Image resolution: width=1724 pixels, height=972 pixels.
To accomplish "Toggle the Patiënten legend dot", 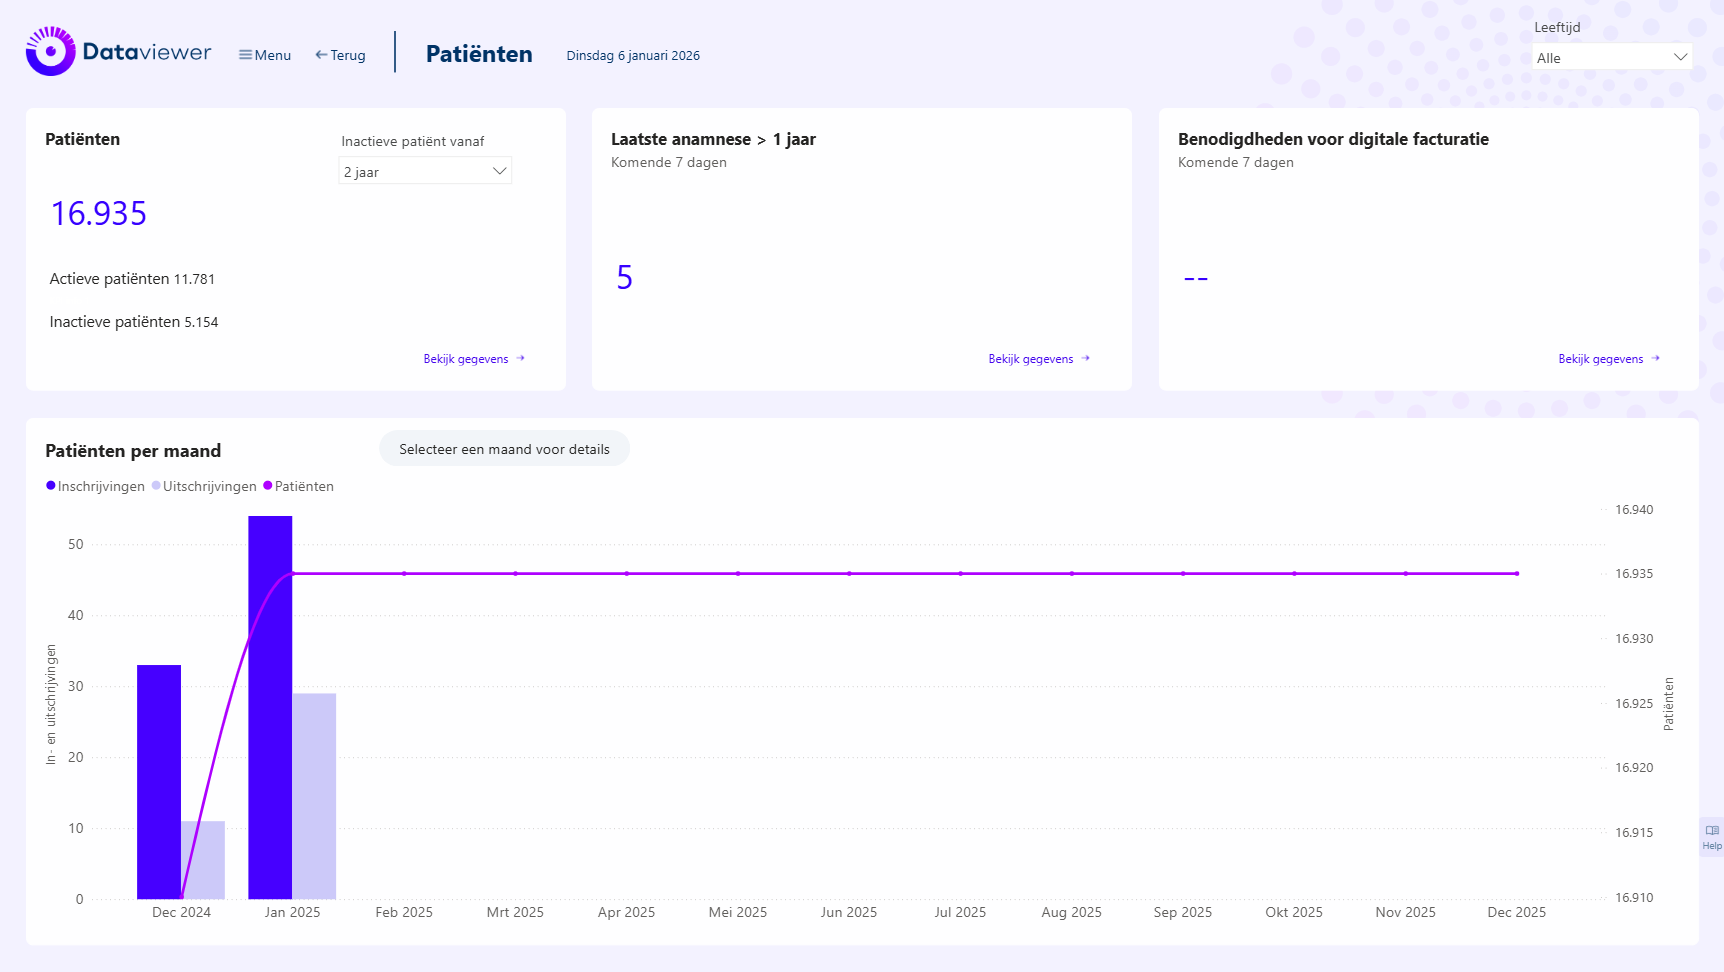I will [268, 486].
